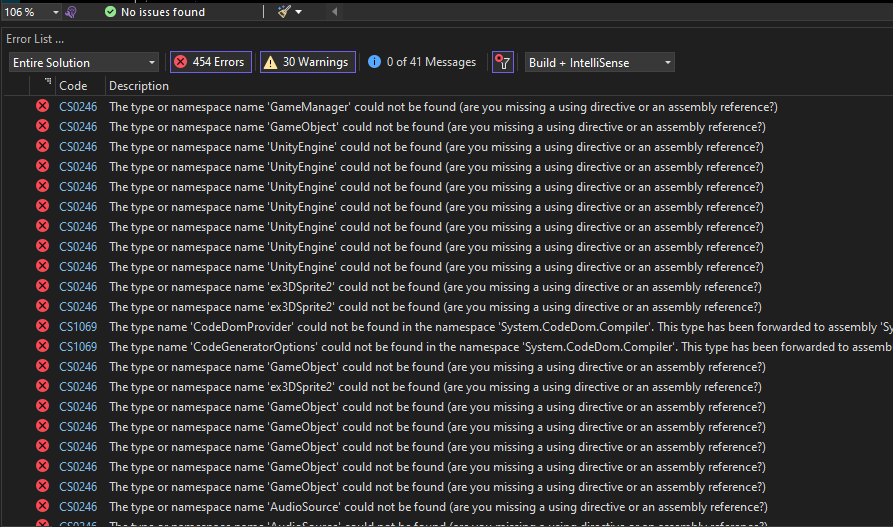This screenshot has height=527, width=893.
Task: Click the error icon of first ex3DSprite2 row
Action: (42, 287)
